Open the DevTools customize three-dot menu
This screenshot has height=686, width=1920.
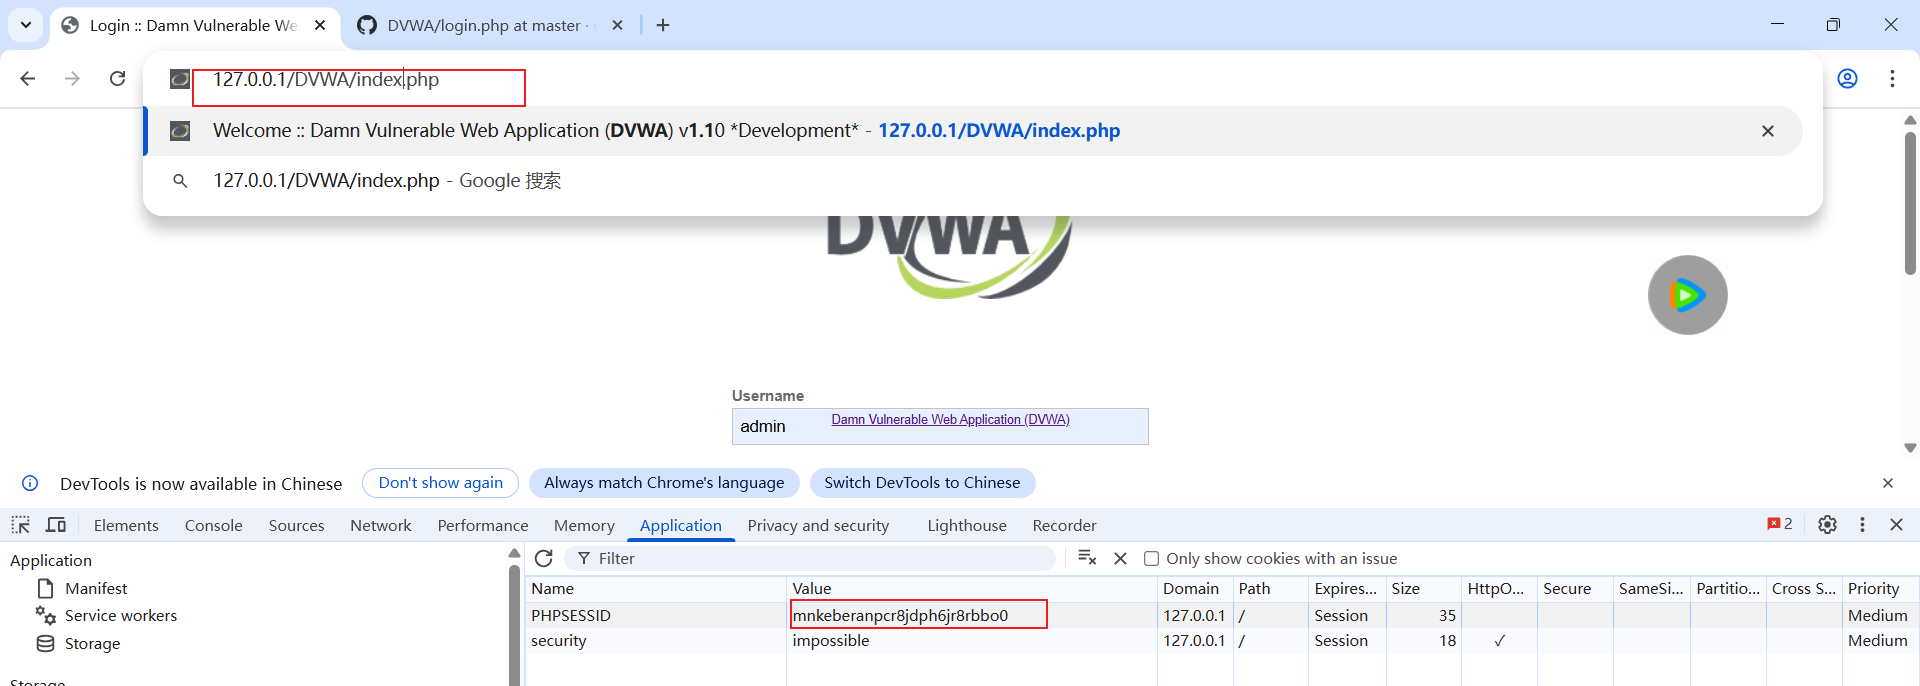point(1862,524)
